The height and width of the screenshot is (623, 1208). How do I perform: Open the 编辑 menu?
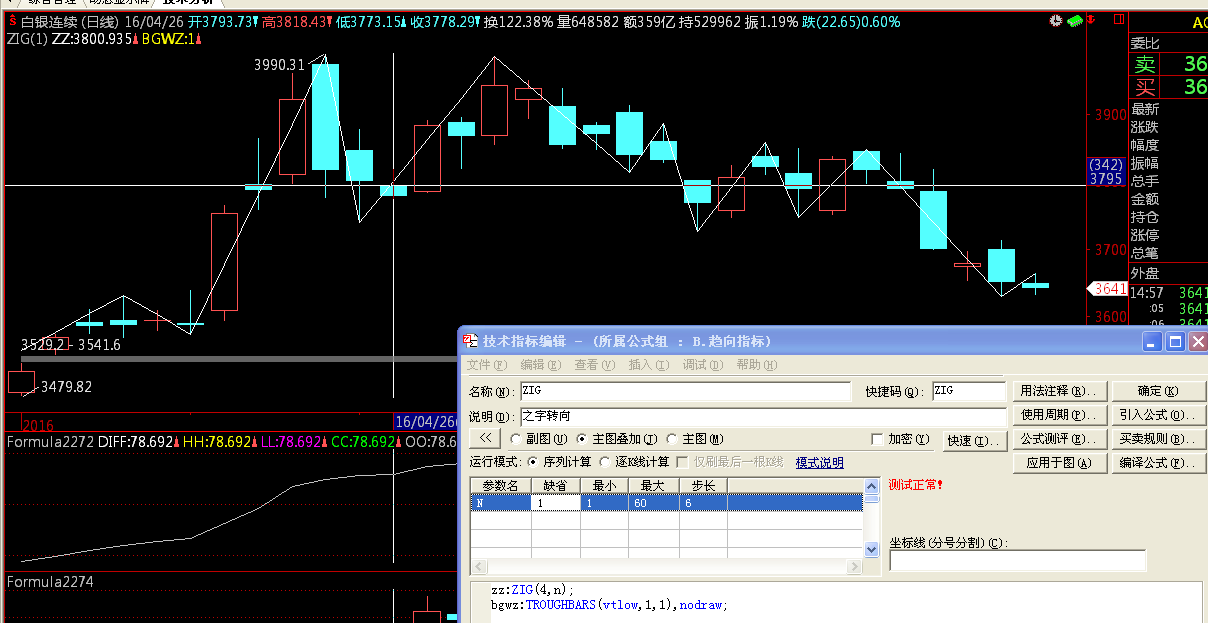tap(540, 366)
